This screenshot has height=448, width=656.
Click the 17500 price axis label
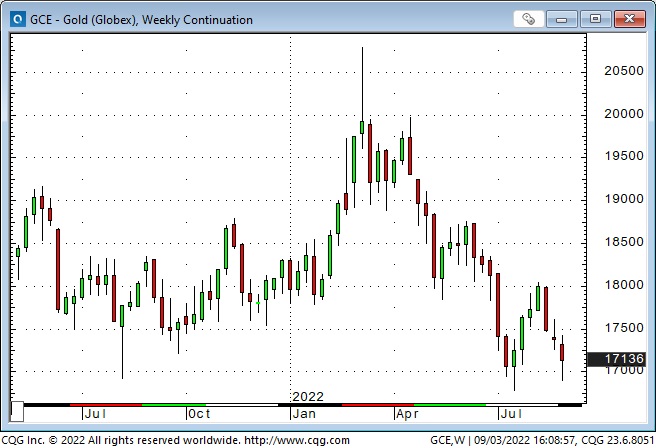point(624,328)
